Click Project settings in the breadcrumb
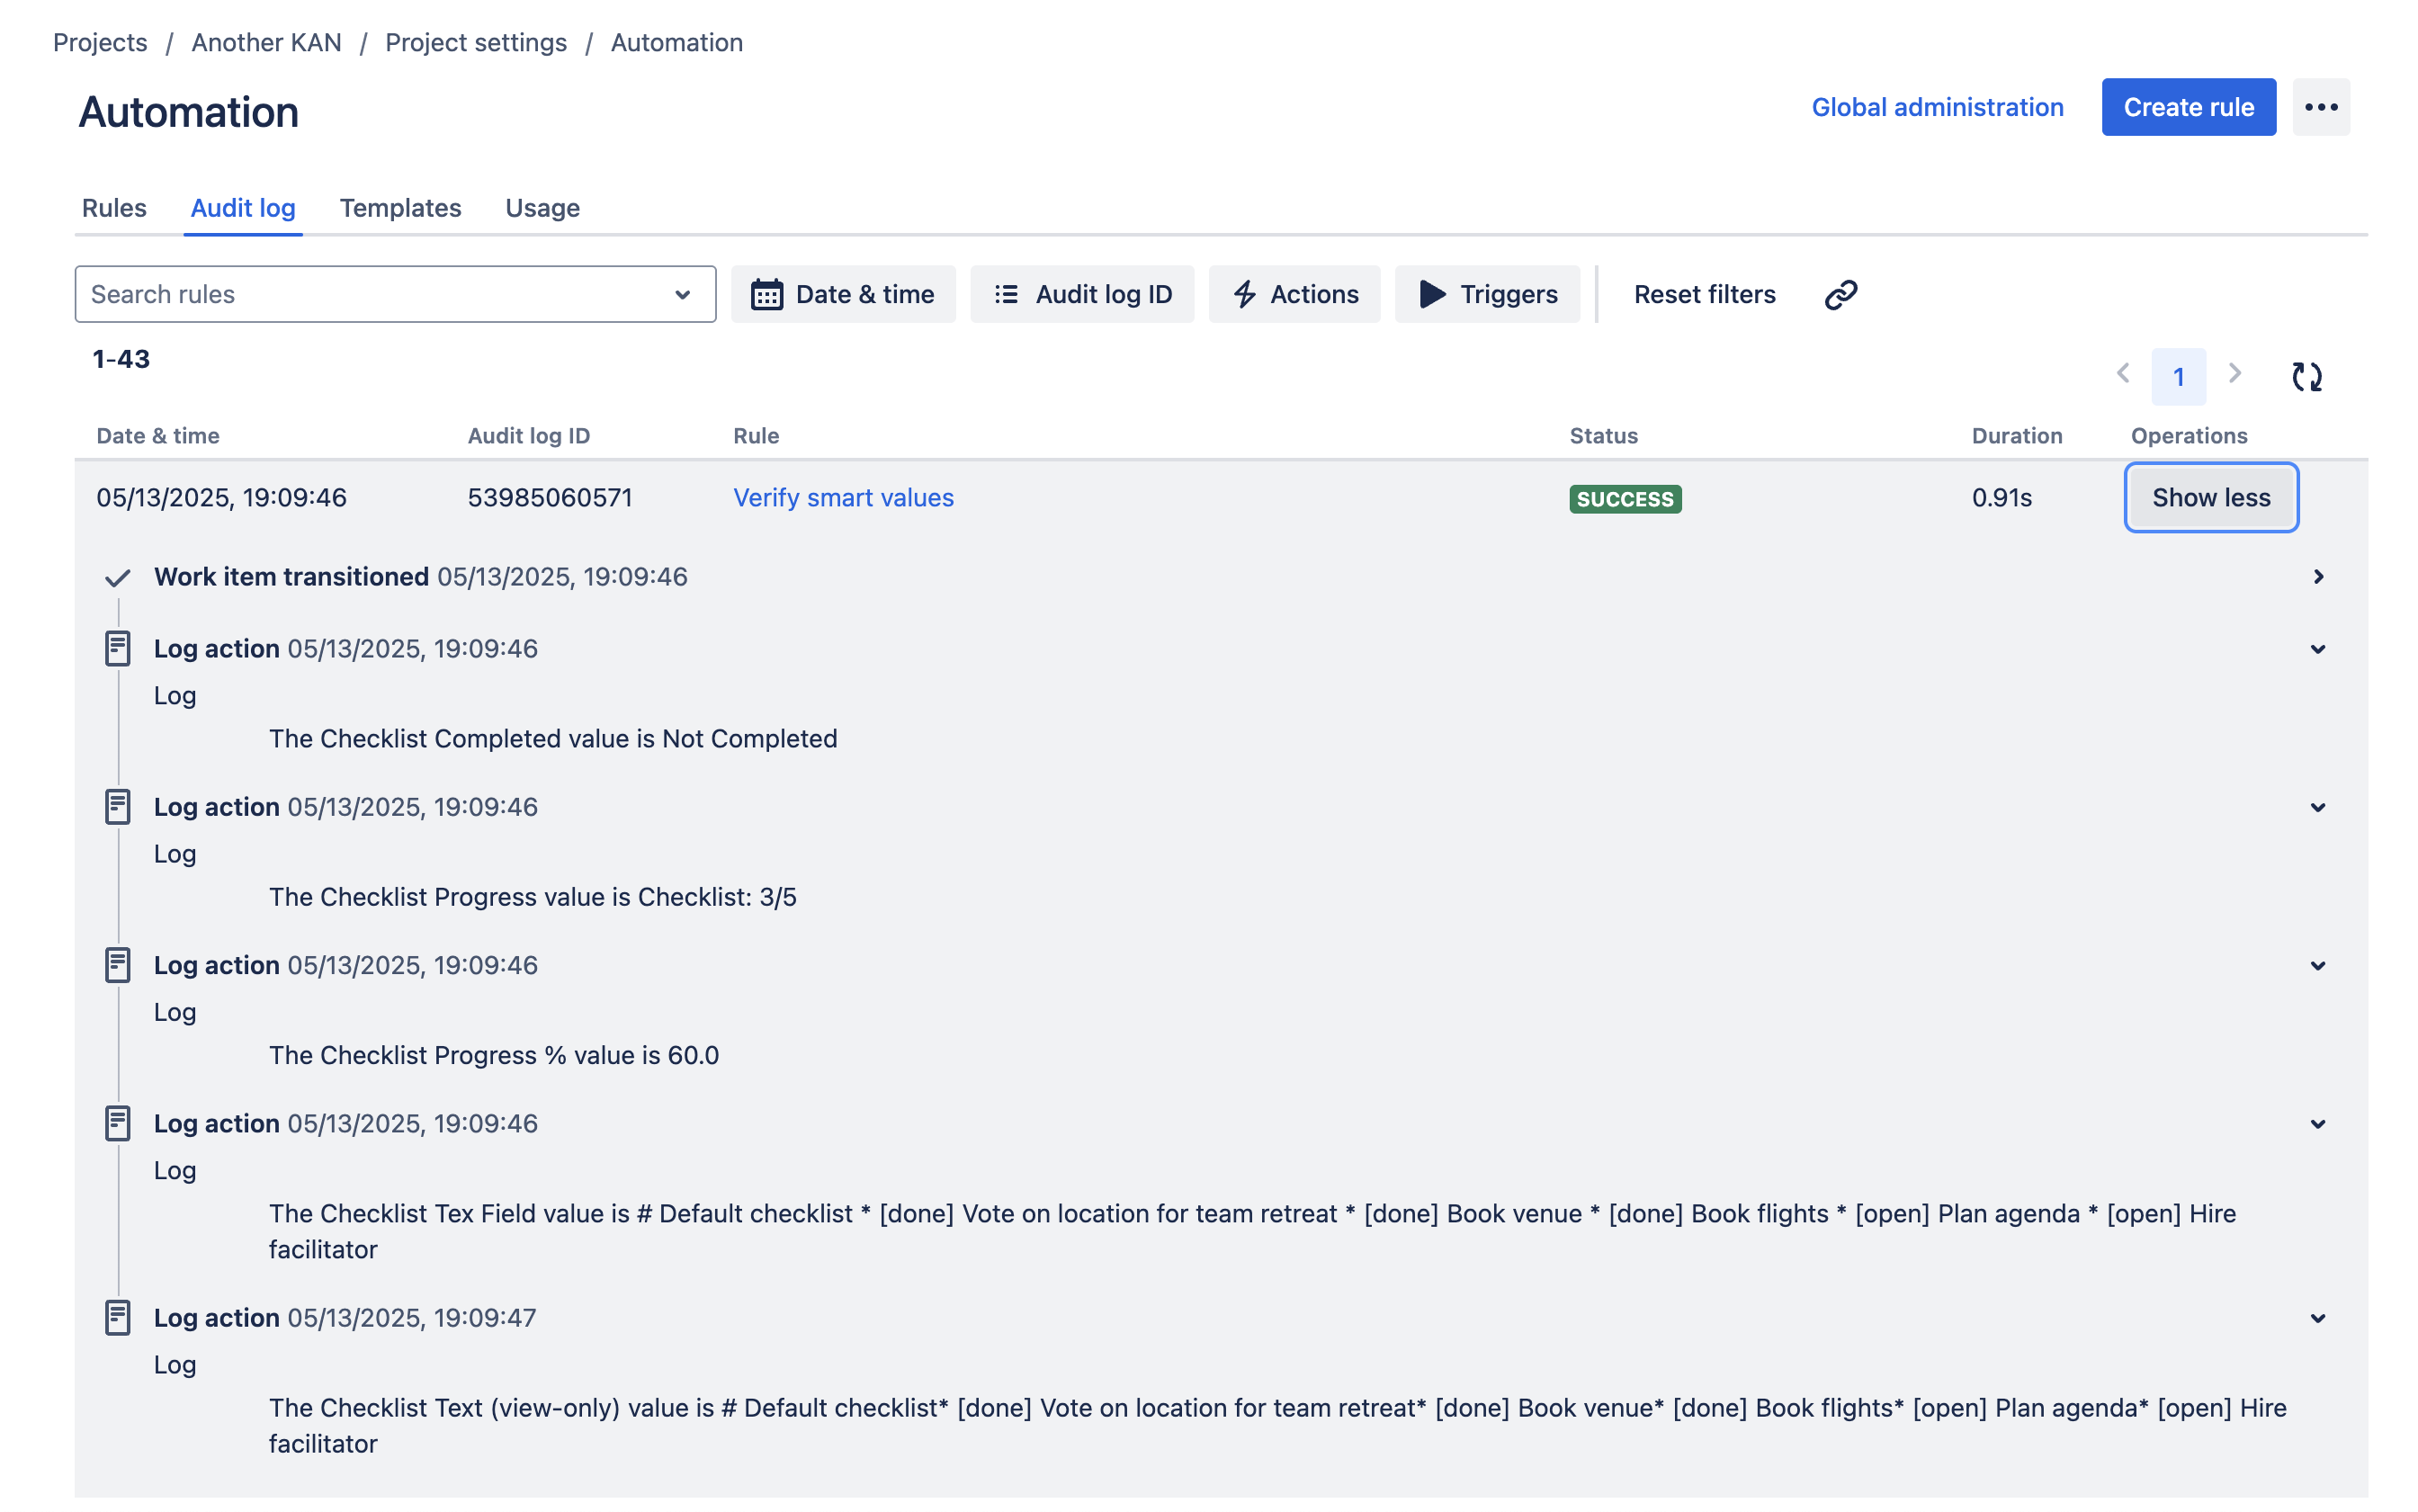This screenshot has height=1512, width=2418. click(x=476, y=43)
